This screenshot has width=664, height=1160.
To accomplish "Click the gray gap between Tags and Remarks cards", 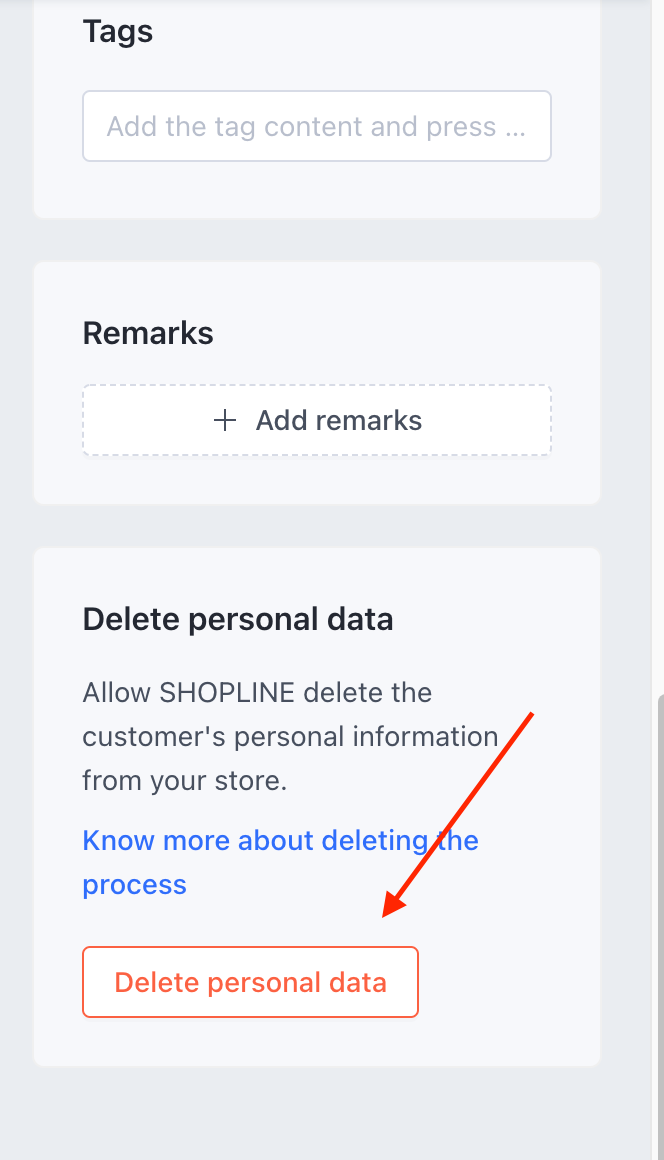I will pos(316,240).
